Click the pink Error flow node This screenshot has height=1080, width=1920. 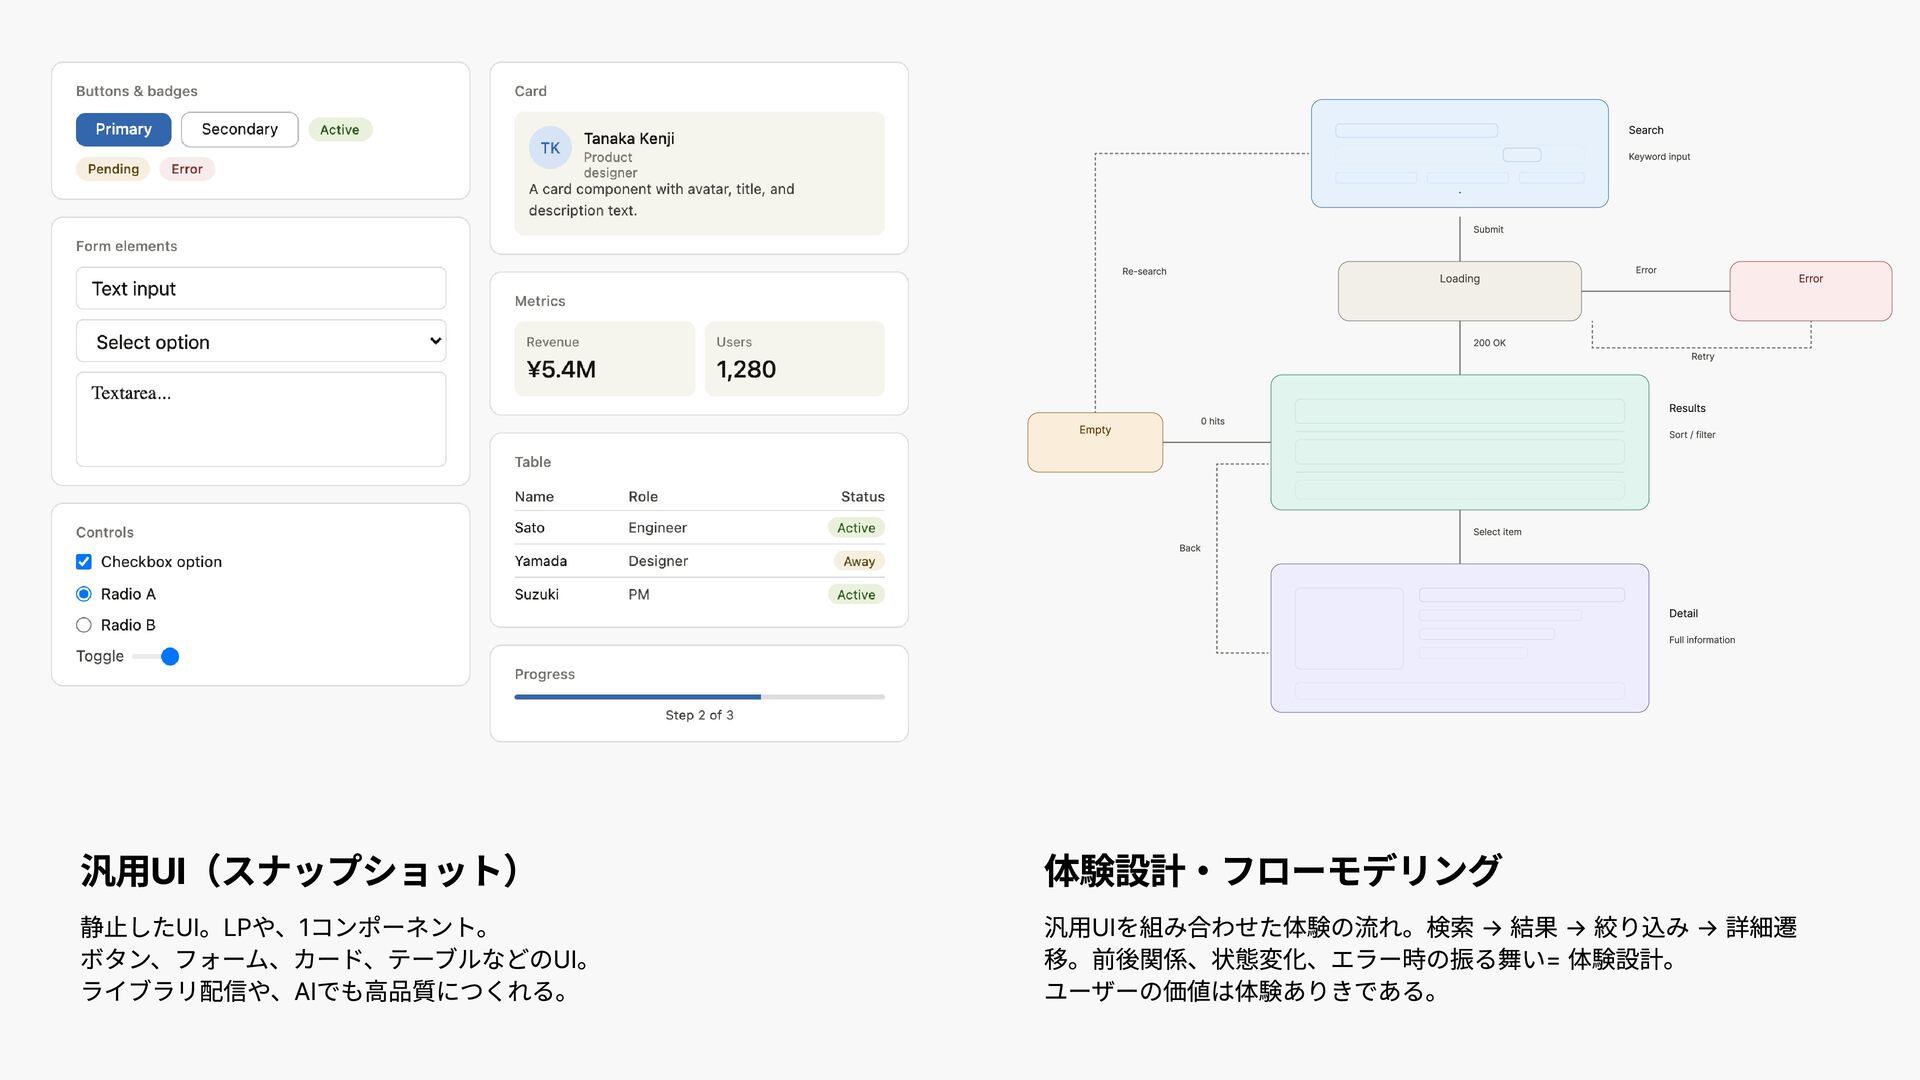[x=1810, y=291]
